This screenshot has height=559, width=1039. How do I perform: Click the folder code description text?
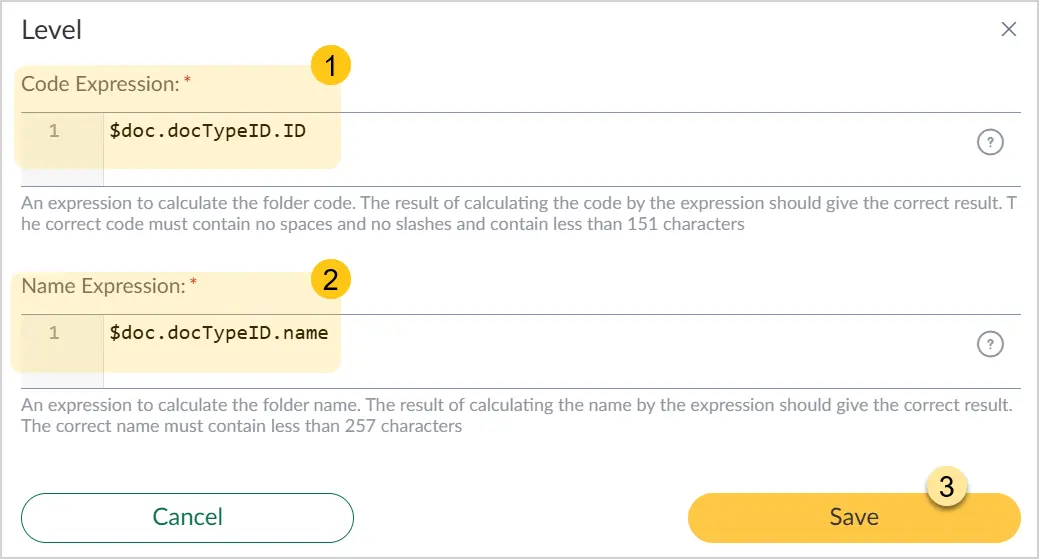519,213
